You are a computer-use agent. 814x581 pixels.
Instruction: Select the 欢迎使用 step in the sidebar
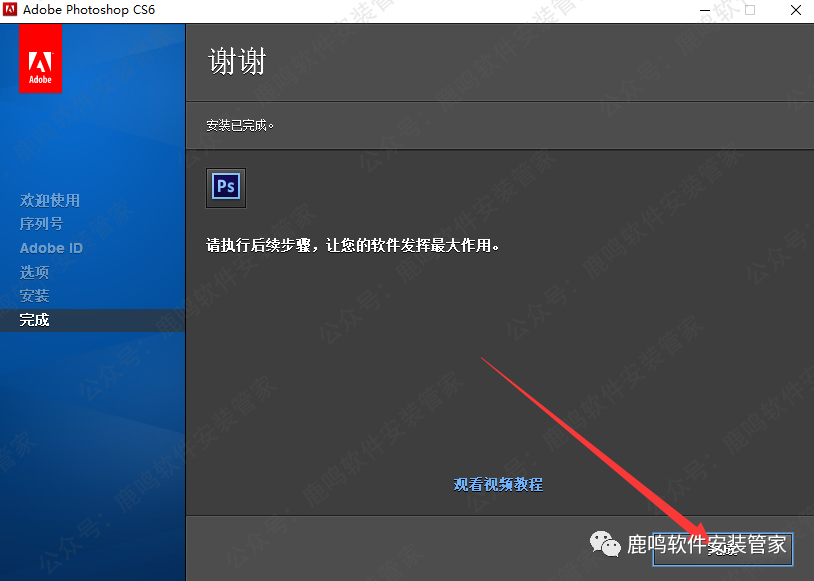(50, 200)
